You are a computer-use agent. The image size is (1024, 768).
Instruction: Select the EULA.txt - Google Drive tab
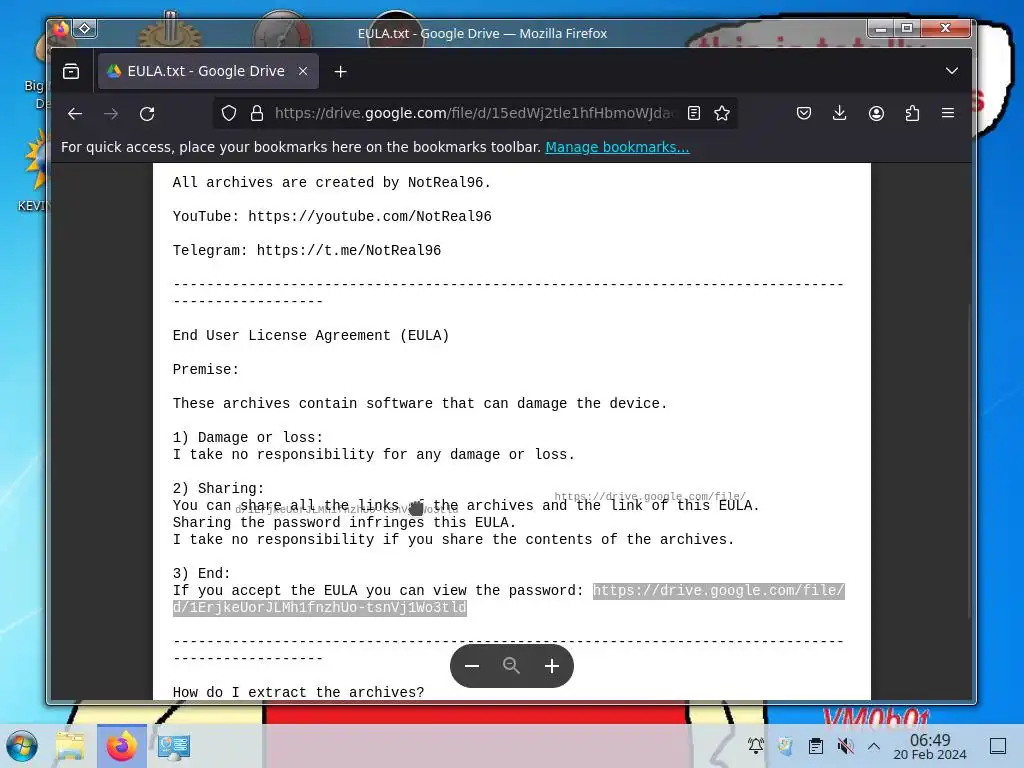tap(208, 71)
